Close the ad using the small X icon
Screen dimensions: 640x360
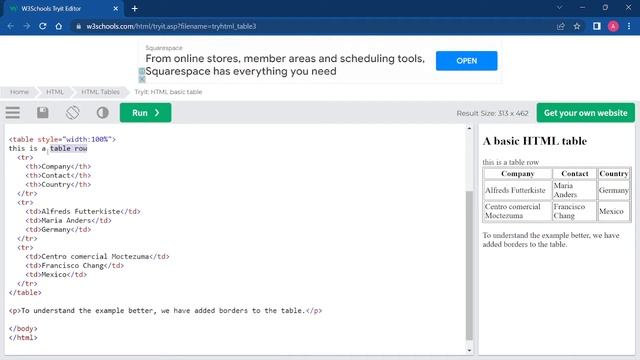[x=142, y=79]
